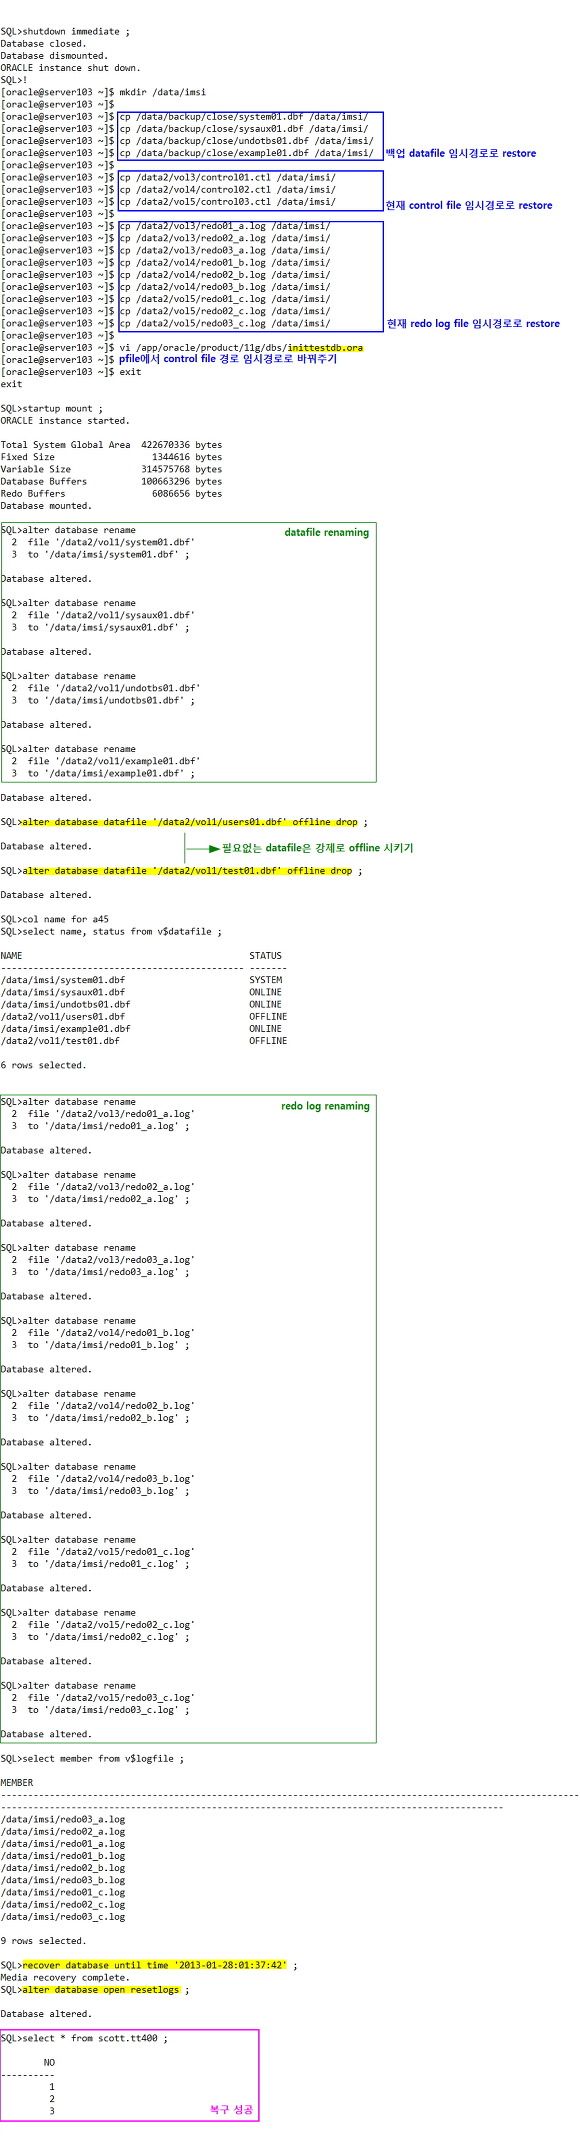
Task: Click the Variable Size value 314575768
Action: tap(165, 469)
